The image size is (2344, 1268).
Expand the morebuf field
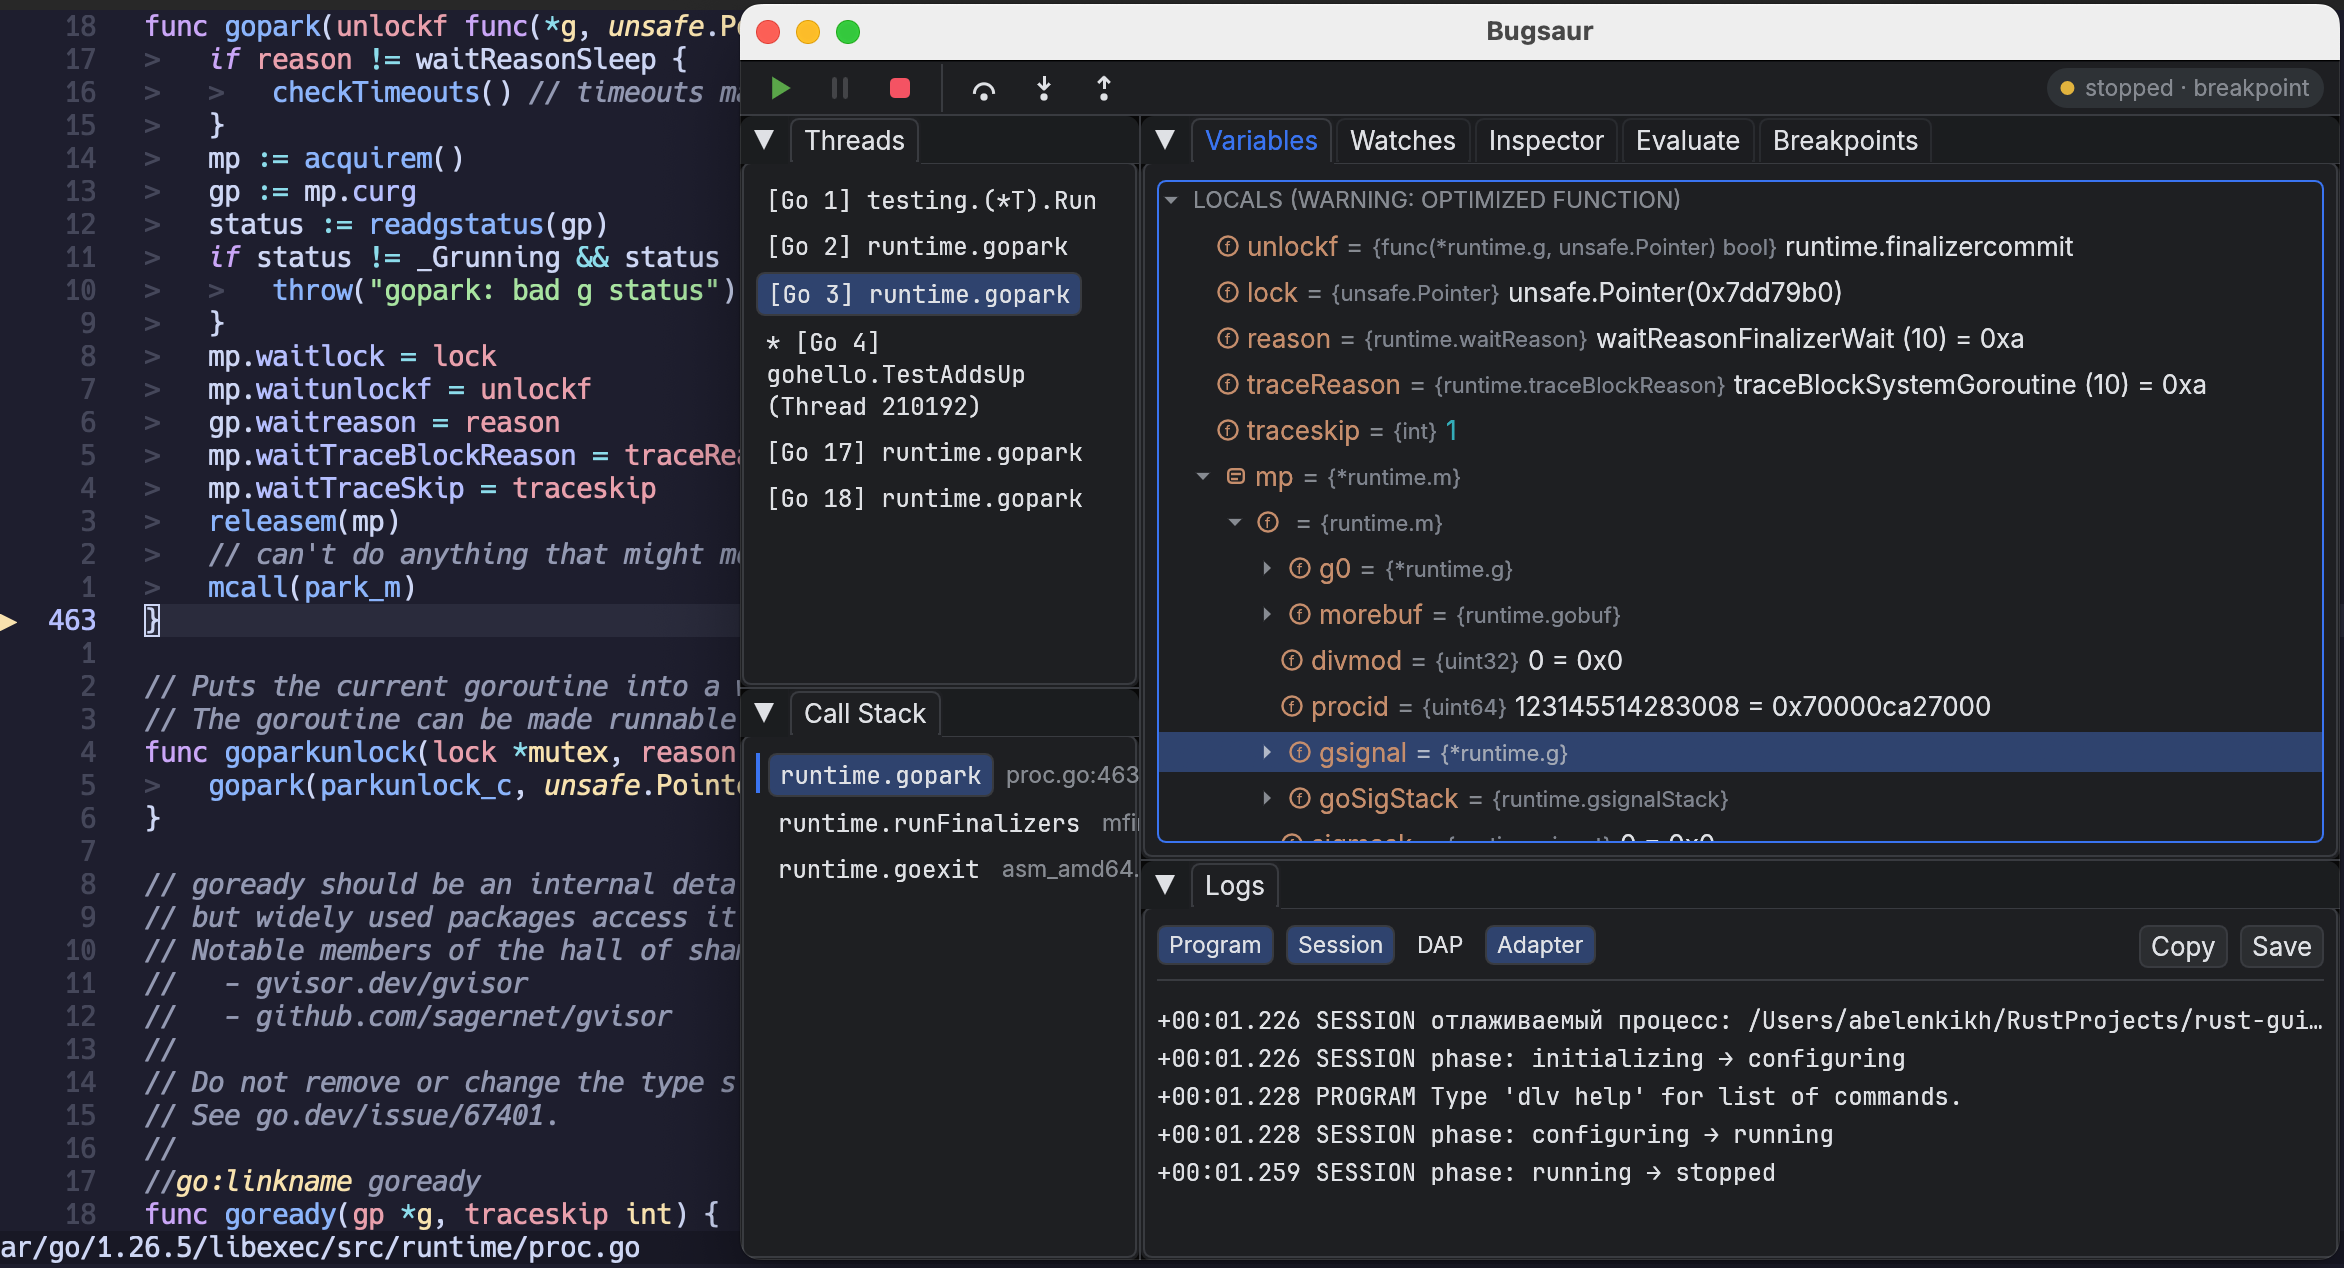pyautogui.click(x=1267, y=615)
